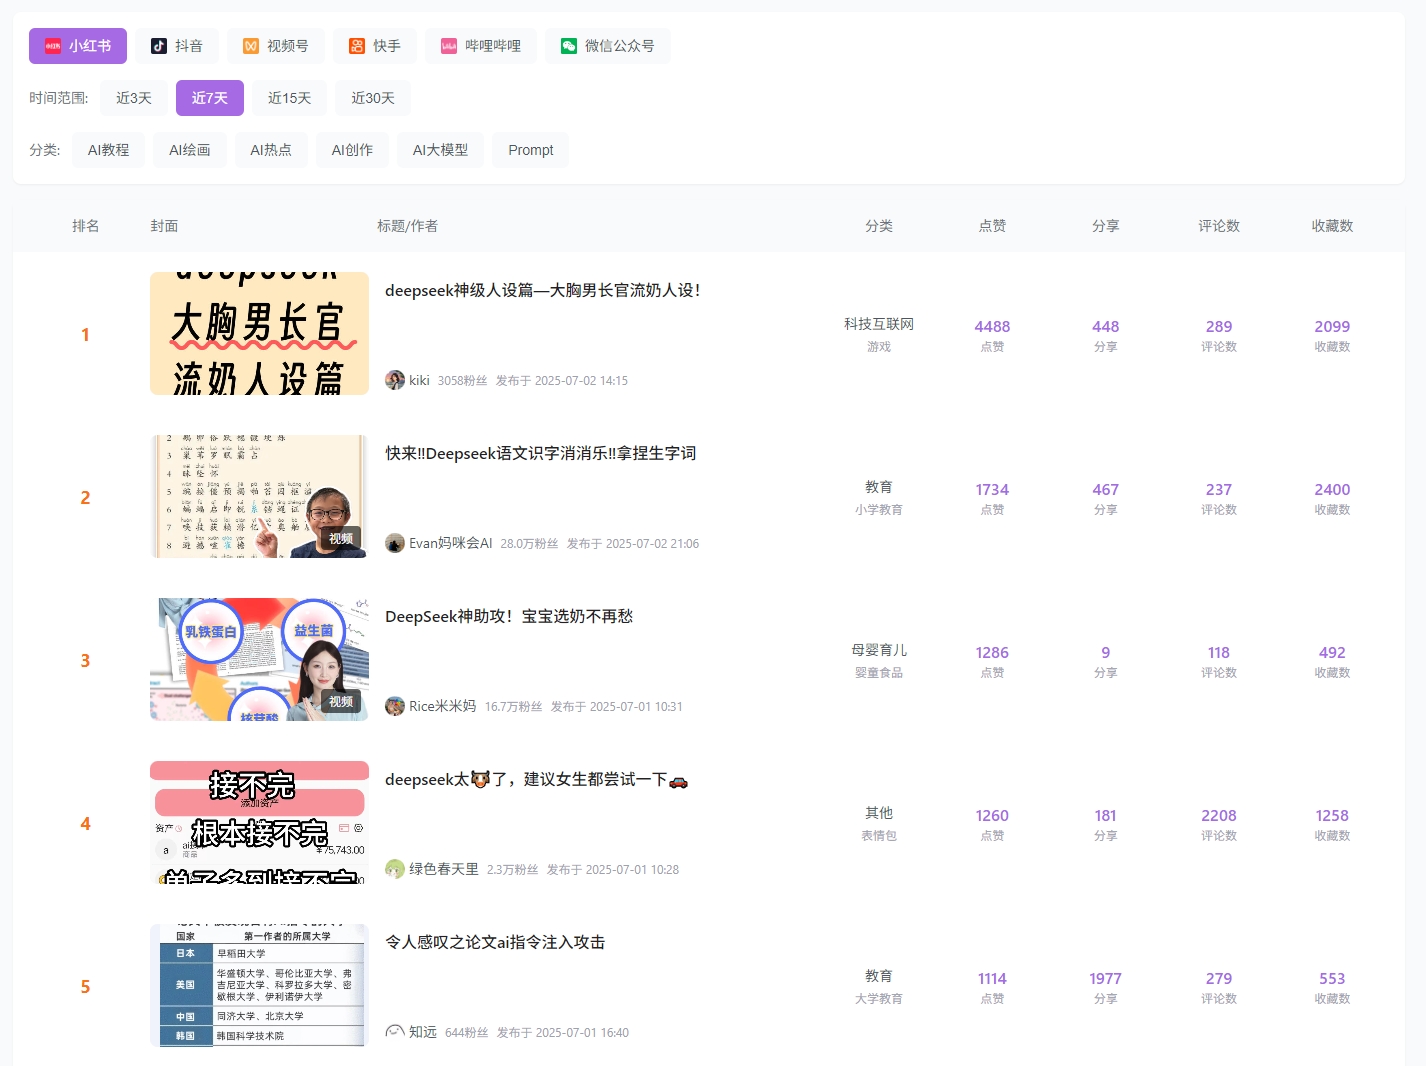Image resolution: width=1426 pixels, height=1066 pixels.
Task: Click 绿色春天里 avatar icon
Action: click(395, 869)
